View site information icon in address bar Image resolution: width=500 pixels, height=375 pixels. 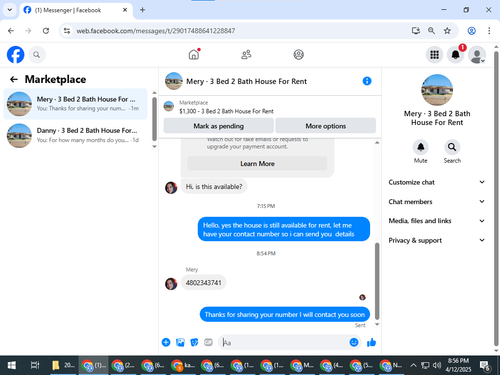coord(67,31)
